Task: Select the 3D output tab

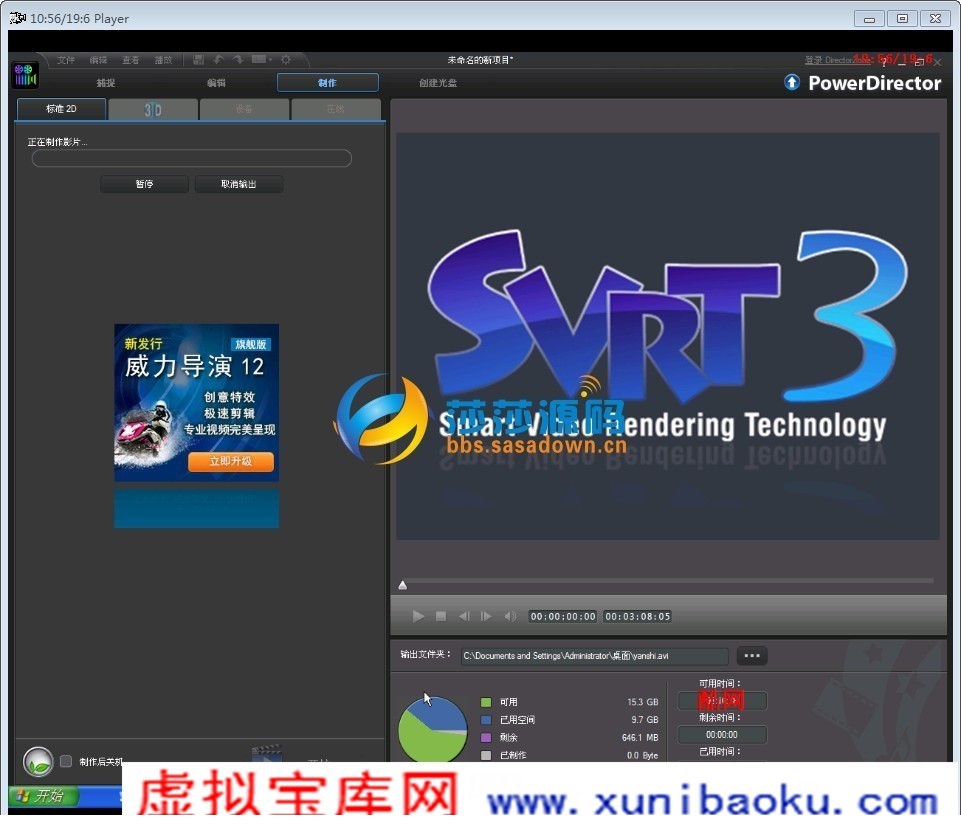Action: 153,110
